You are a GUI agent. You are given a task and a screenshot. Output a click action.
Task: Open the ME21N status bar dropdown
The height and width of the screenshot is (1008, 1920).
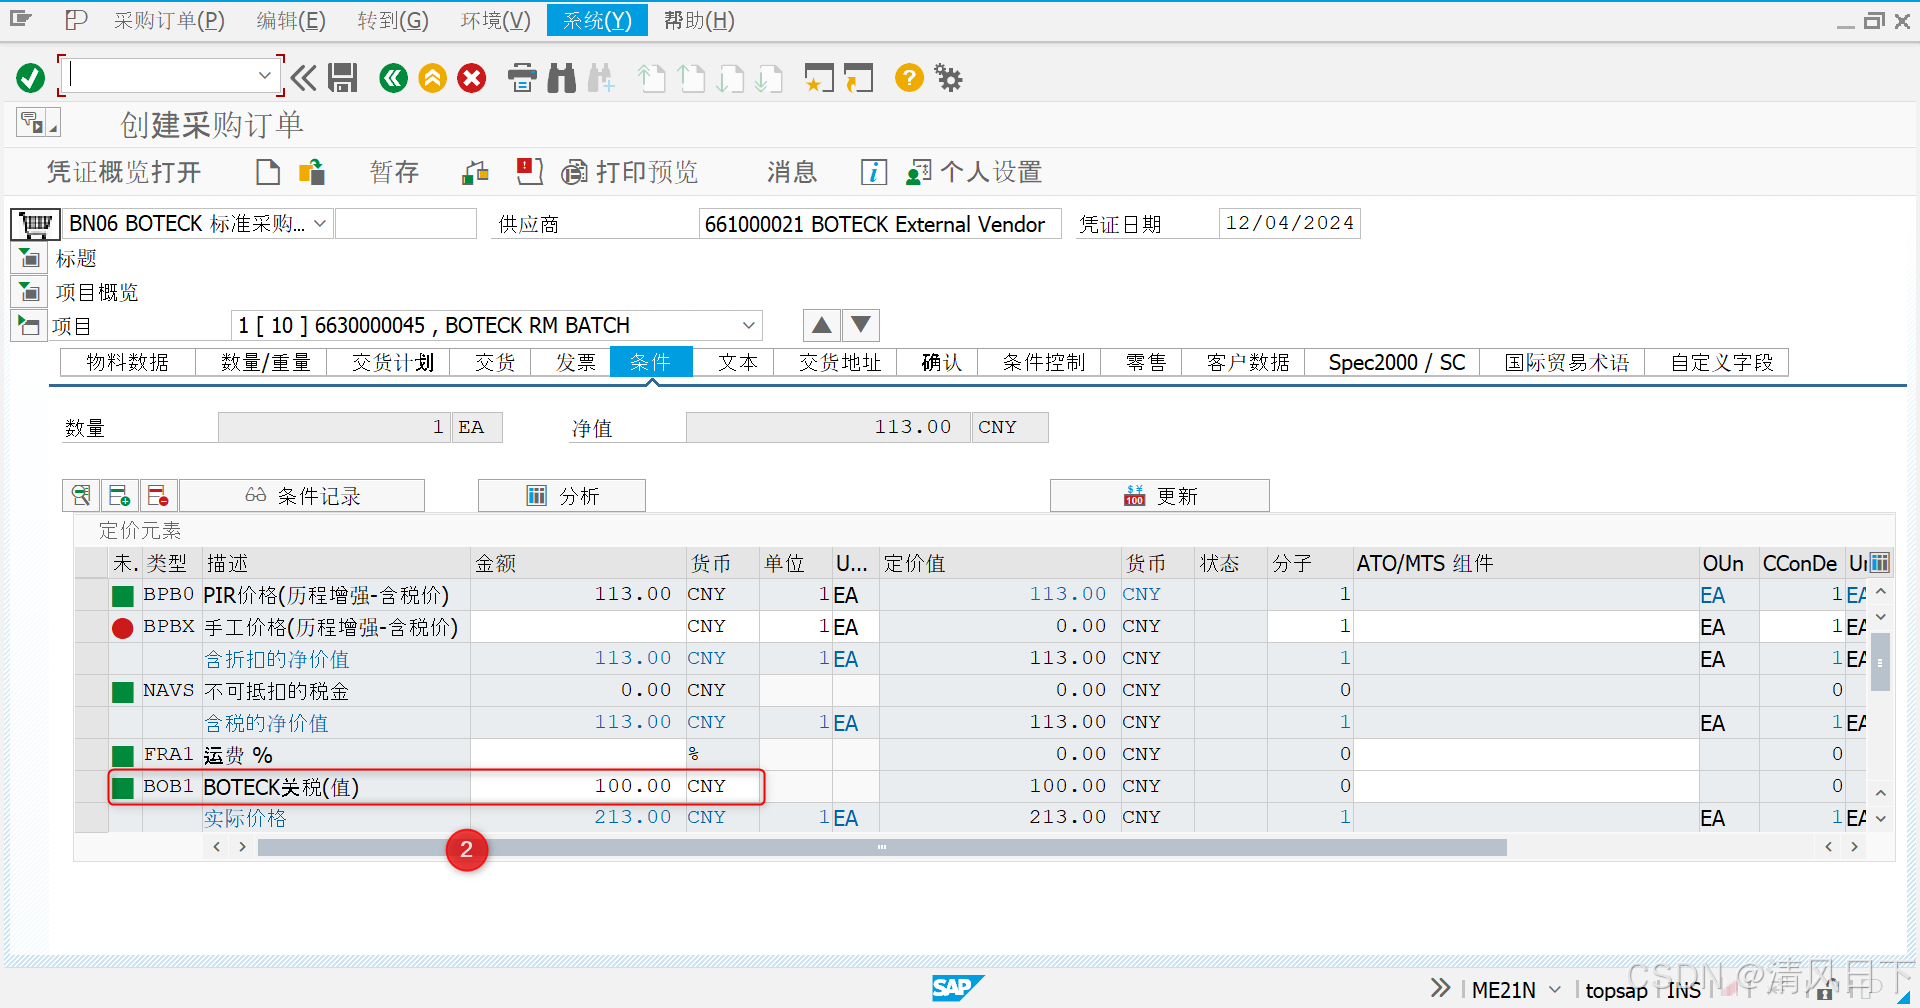click(1555, 990)
